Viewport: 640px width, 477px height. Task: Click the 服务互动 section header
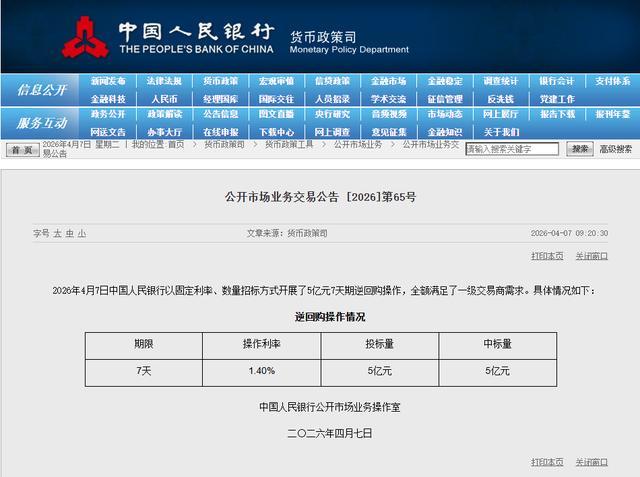41,123
